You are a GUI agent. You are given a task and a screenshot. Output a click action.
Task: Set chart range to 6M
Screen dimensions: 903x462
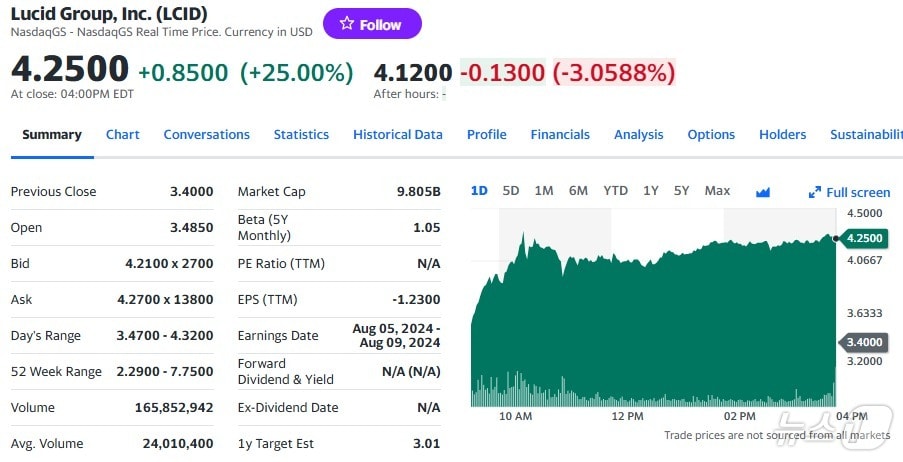[578, 191]
